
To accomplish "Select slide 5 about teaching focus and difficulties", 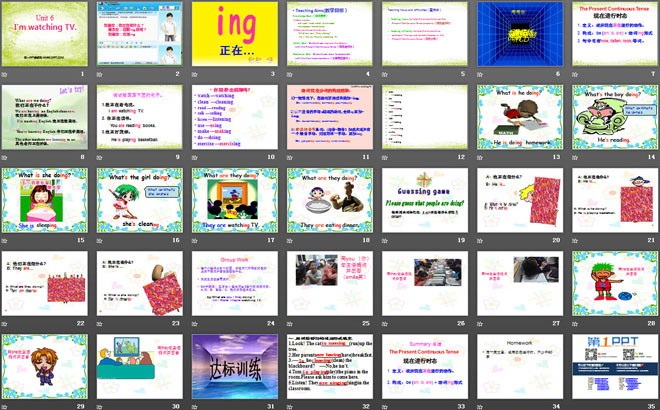I will [425, 34].
